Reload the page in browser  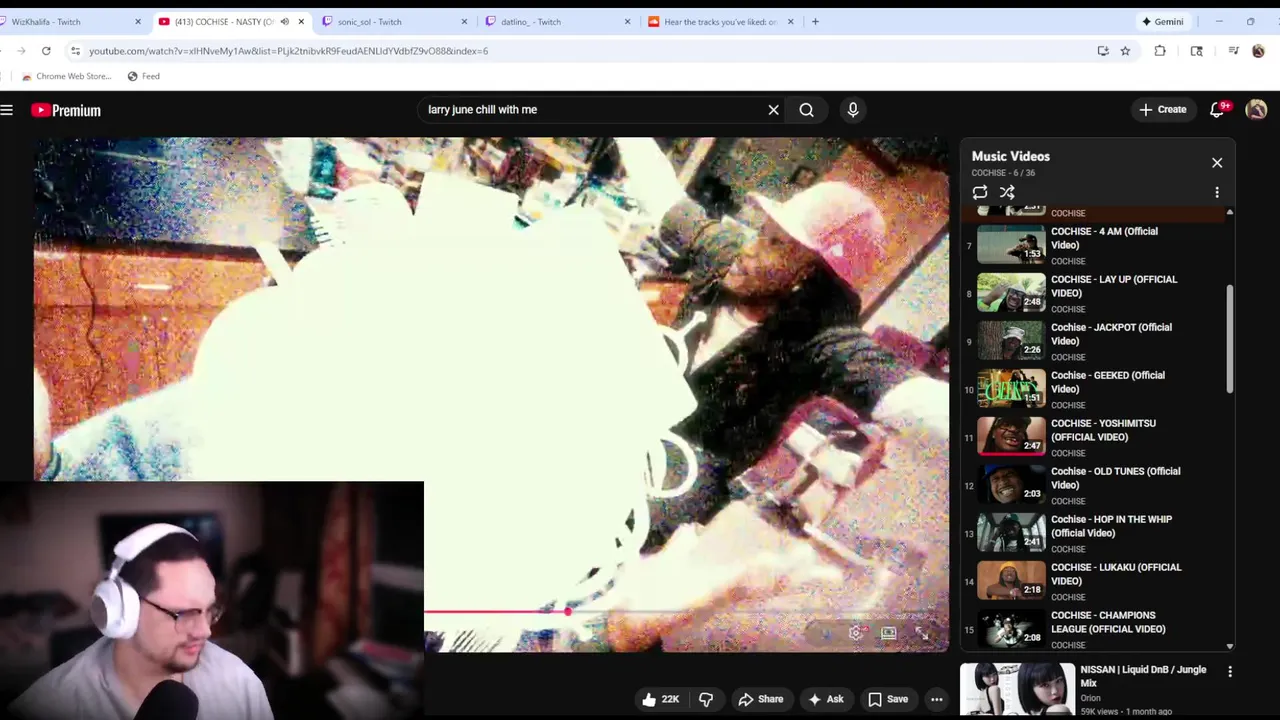coord(46,51)
